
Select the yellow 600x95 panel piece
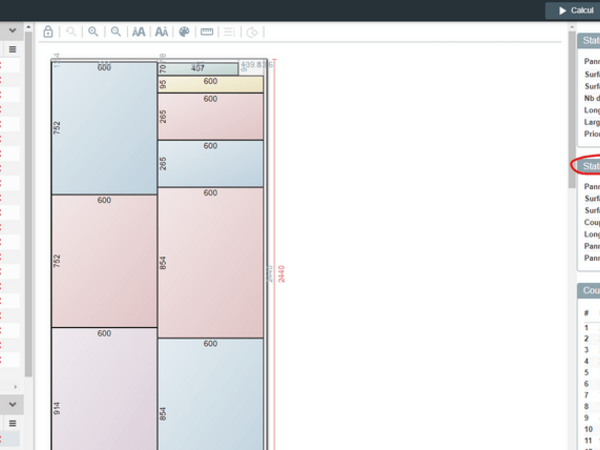coord(210,85)
